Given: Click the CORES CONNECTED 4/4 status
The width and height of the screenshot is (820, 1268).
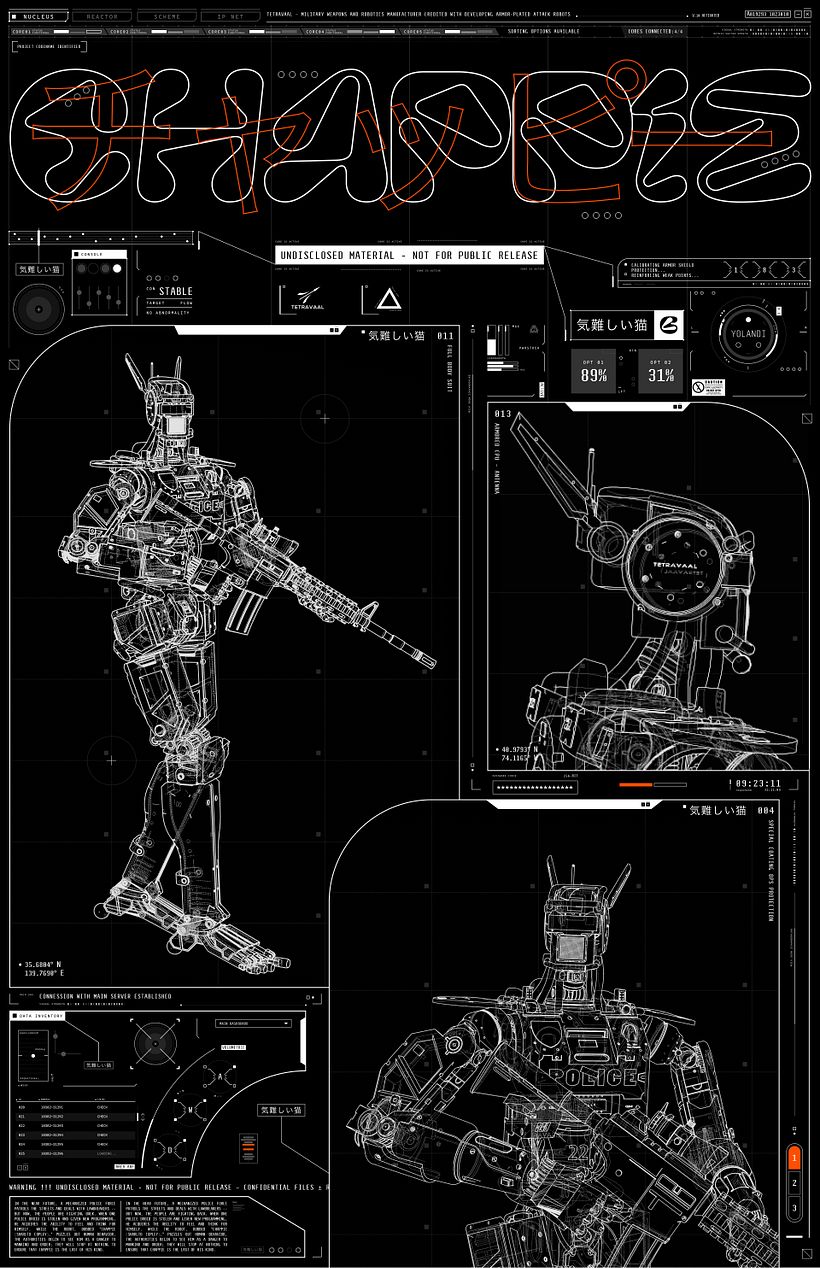Looking at the screenshot, I should coord(656,32).
